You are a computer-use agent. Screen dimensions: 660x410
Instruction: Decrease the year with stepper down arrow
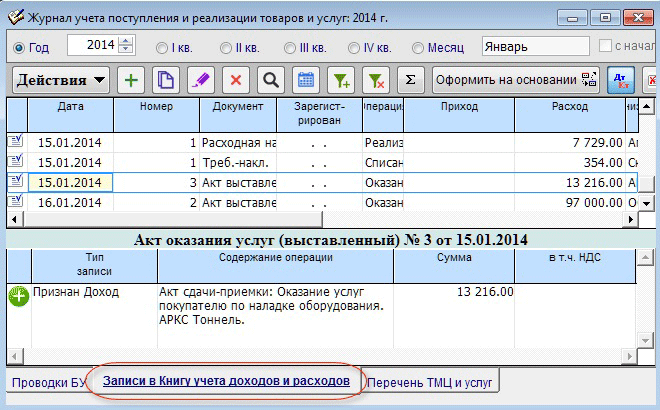tap(126, 49)
